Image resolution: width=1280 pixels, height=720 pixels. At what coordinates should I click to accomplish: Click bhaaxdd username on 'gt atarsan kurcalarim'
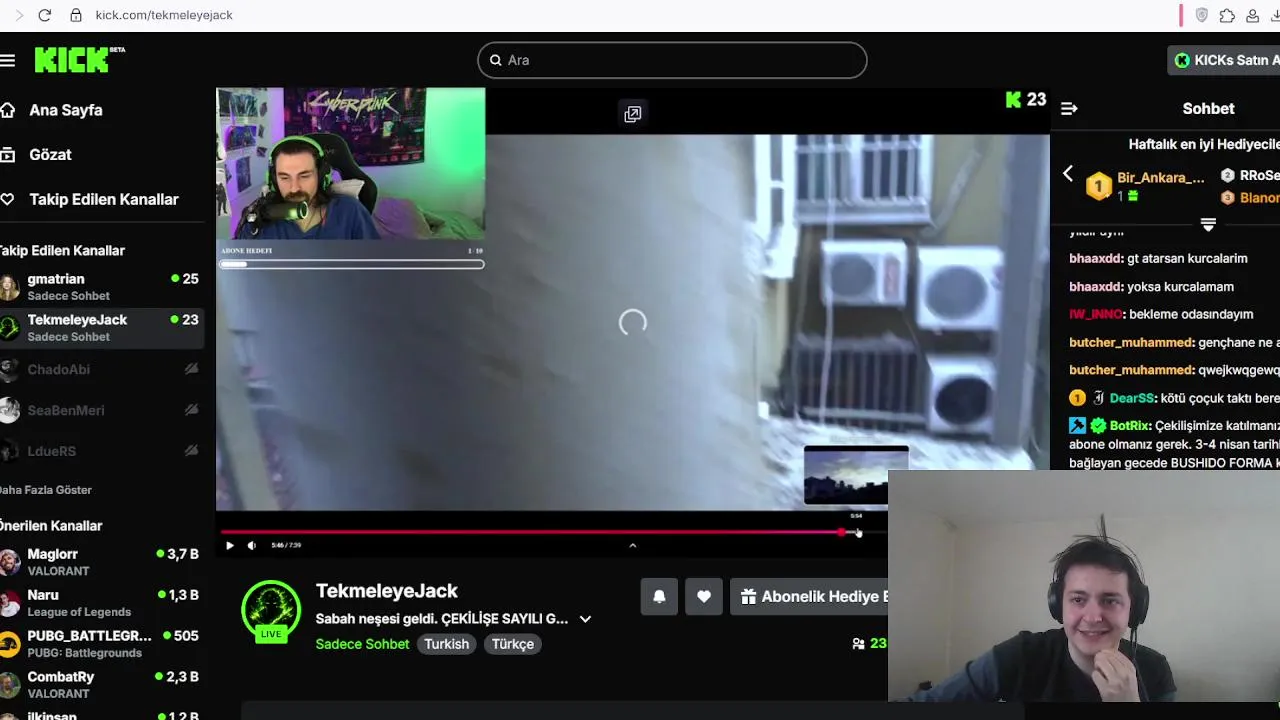pyautogui.click(x=1095, y=258)
